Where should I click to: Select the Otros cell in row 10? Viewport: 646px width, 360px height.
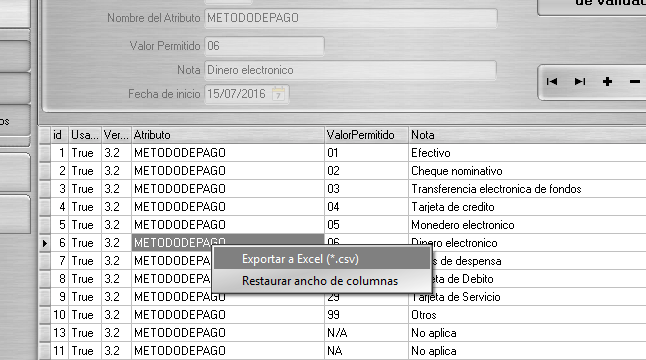pyautogui.click(x=527, y=315)
